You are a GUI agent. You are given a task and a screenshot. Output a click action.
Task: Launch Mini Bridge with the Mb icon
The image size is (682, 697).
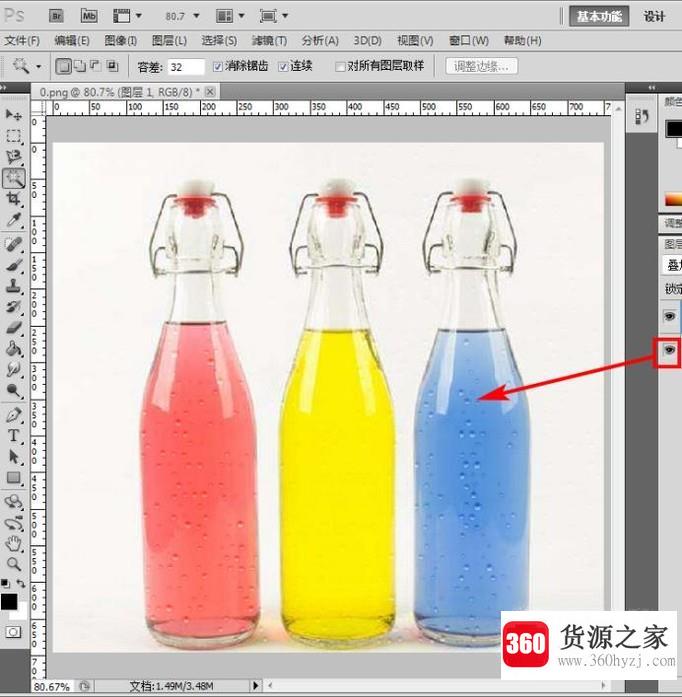(89, 16)
